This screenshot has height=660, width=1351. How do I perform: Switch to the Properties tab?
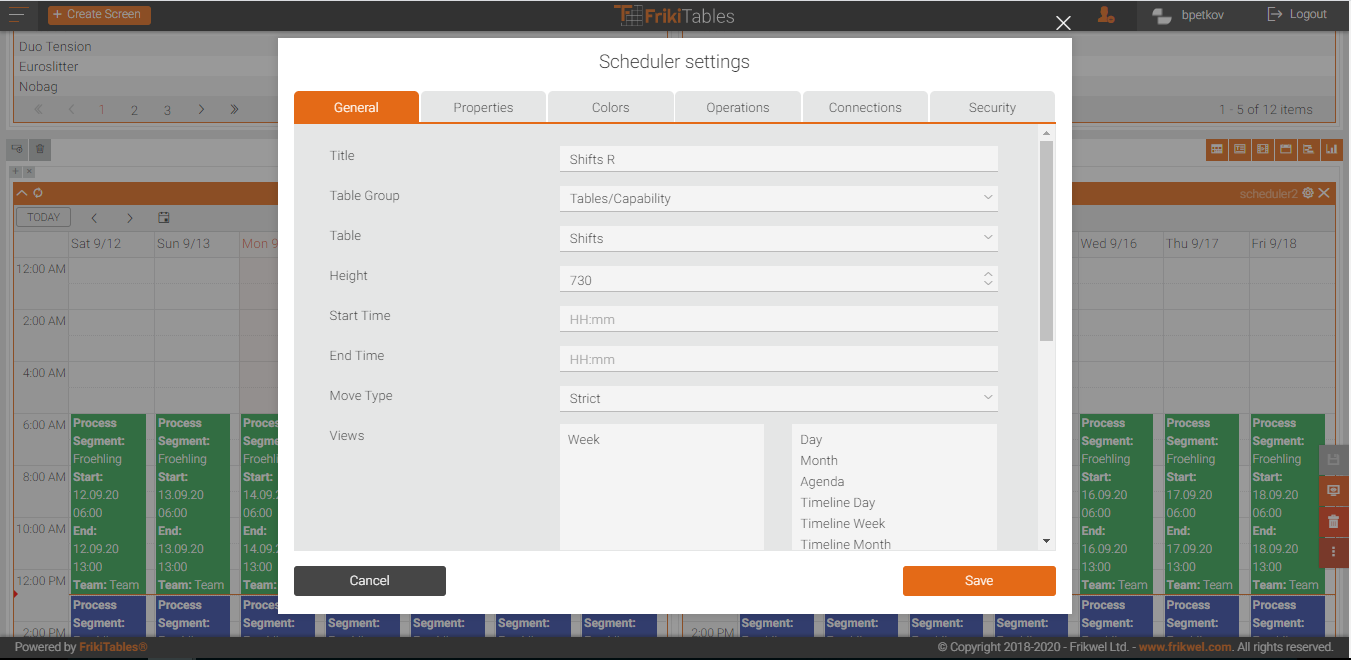[x=483, y=107]
